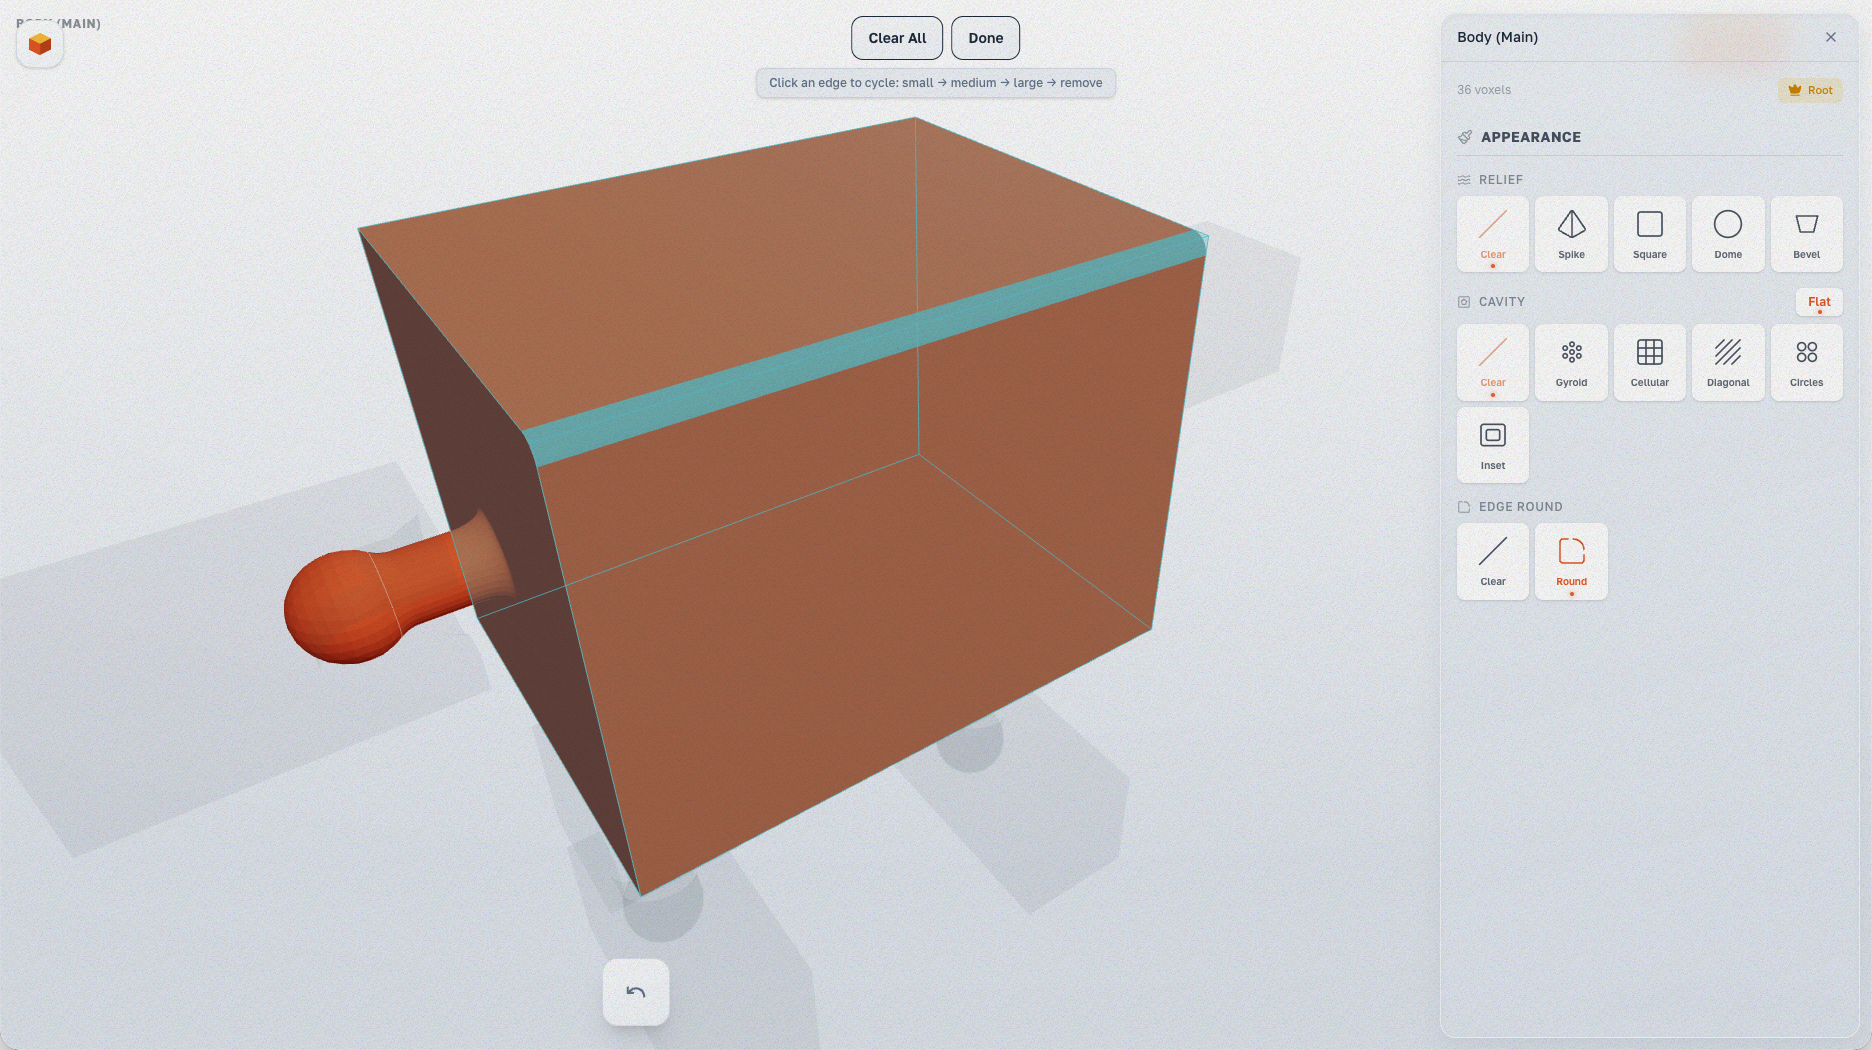Select the Square relief option
Screen dimensions: 1872x1050
(1649, 234)
